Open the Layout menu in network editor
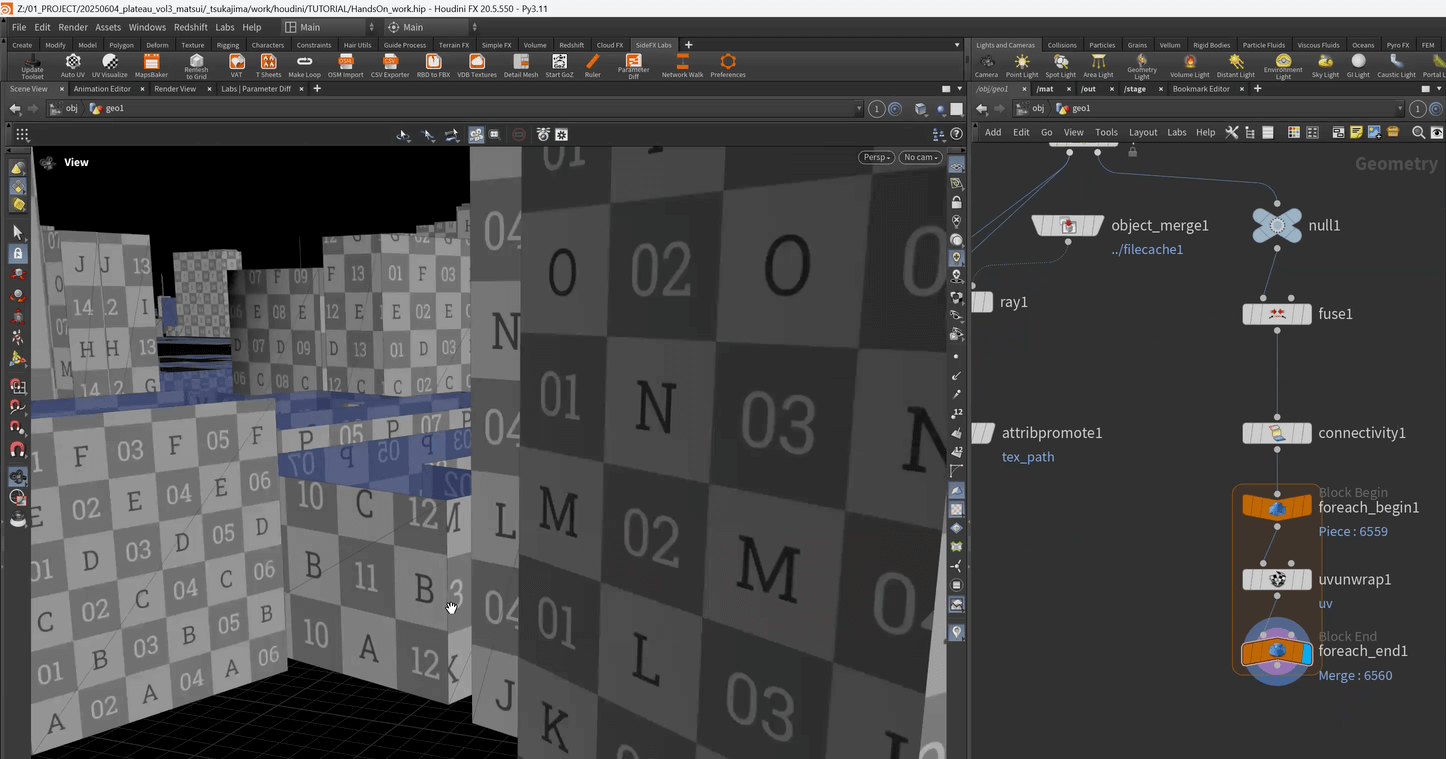The image size is (1446, 759). (x=1142, y=132)
